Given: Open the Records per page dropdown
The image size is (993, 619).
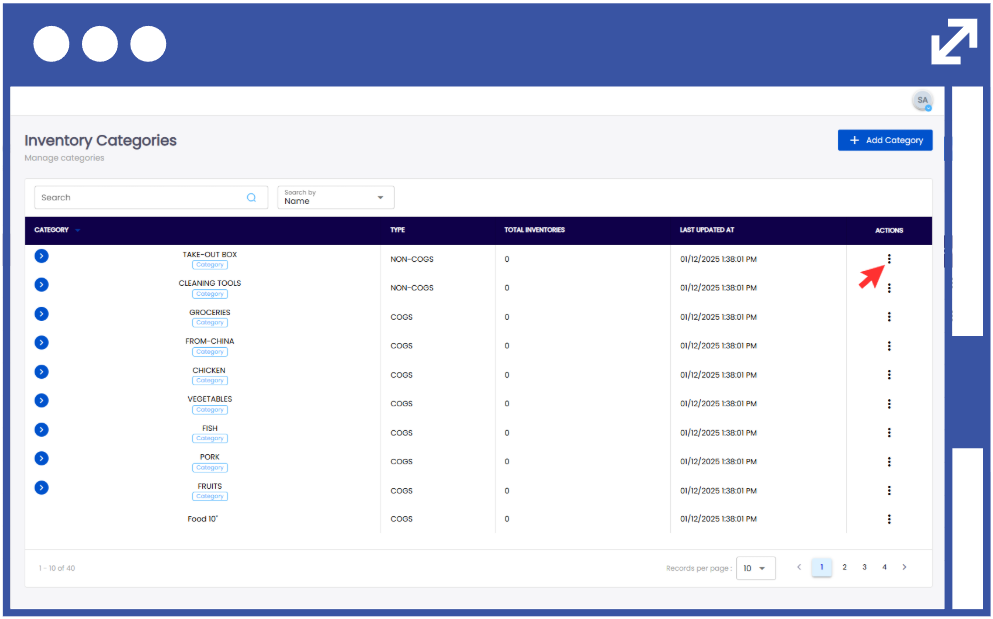Looking at the screenshot, I should pos(755,568).
